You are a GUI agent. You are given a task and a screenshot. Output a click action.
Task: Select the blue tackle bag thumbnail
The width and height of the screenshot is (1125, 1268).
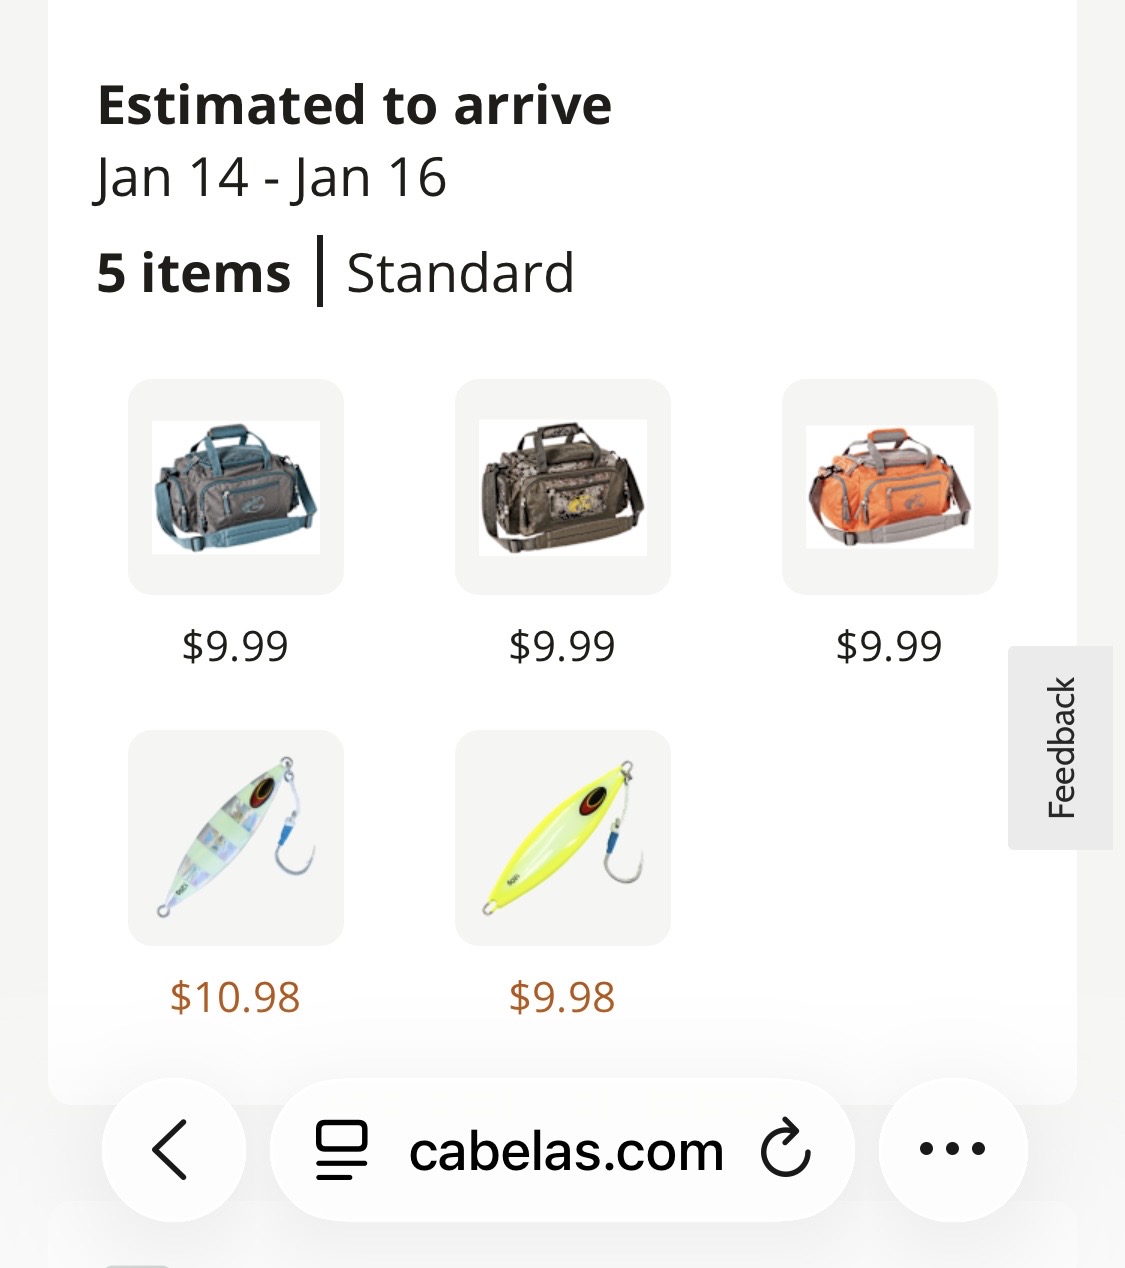click(x=236, y=487)
